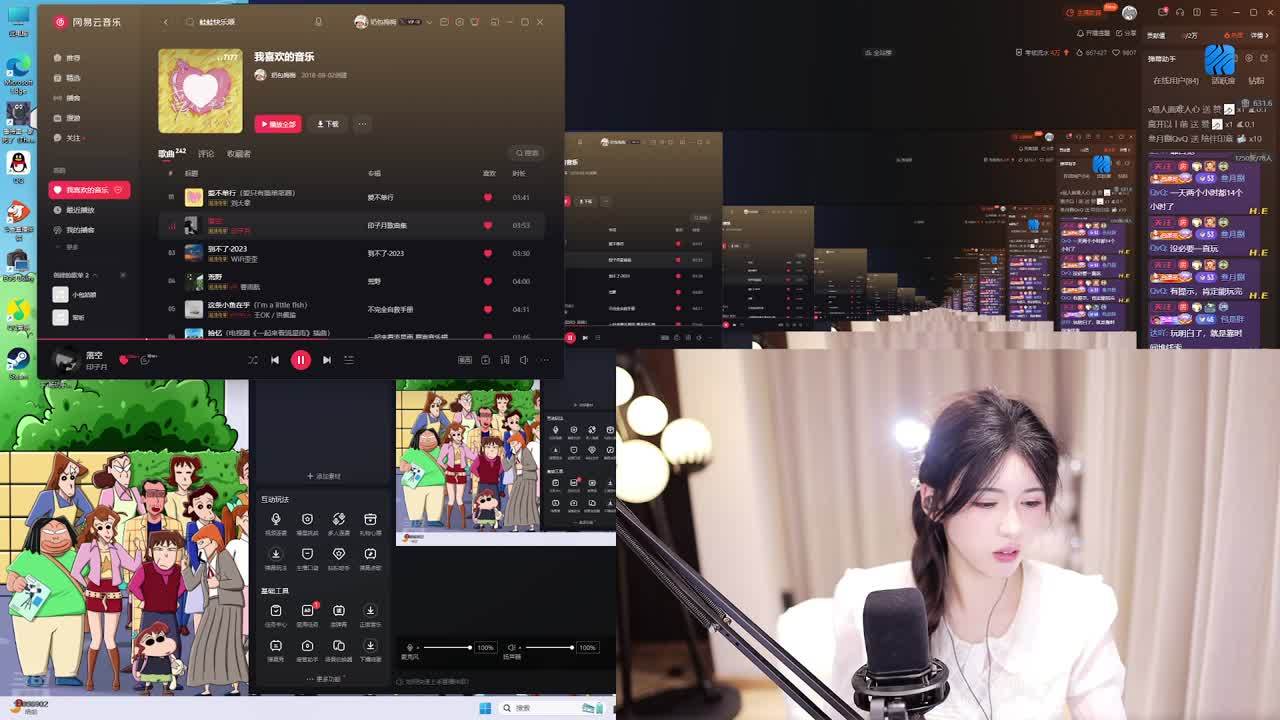Click the 下载 button for the playlist
Screen dimensions: 1280x720
[328, 124]
